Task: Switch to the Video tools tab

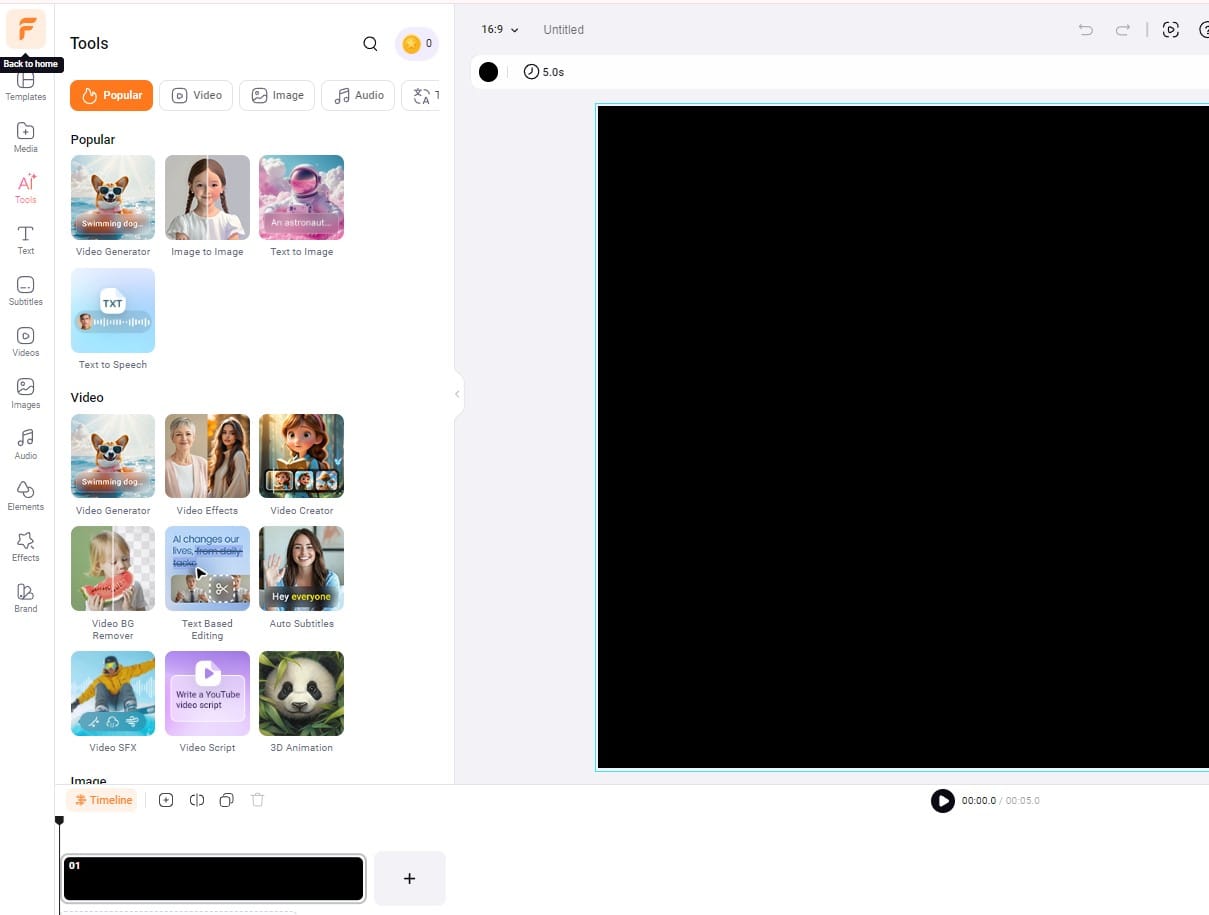Action: pos(196,95)
